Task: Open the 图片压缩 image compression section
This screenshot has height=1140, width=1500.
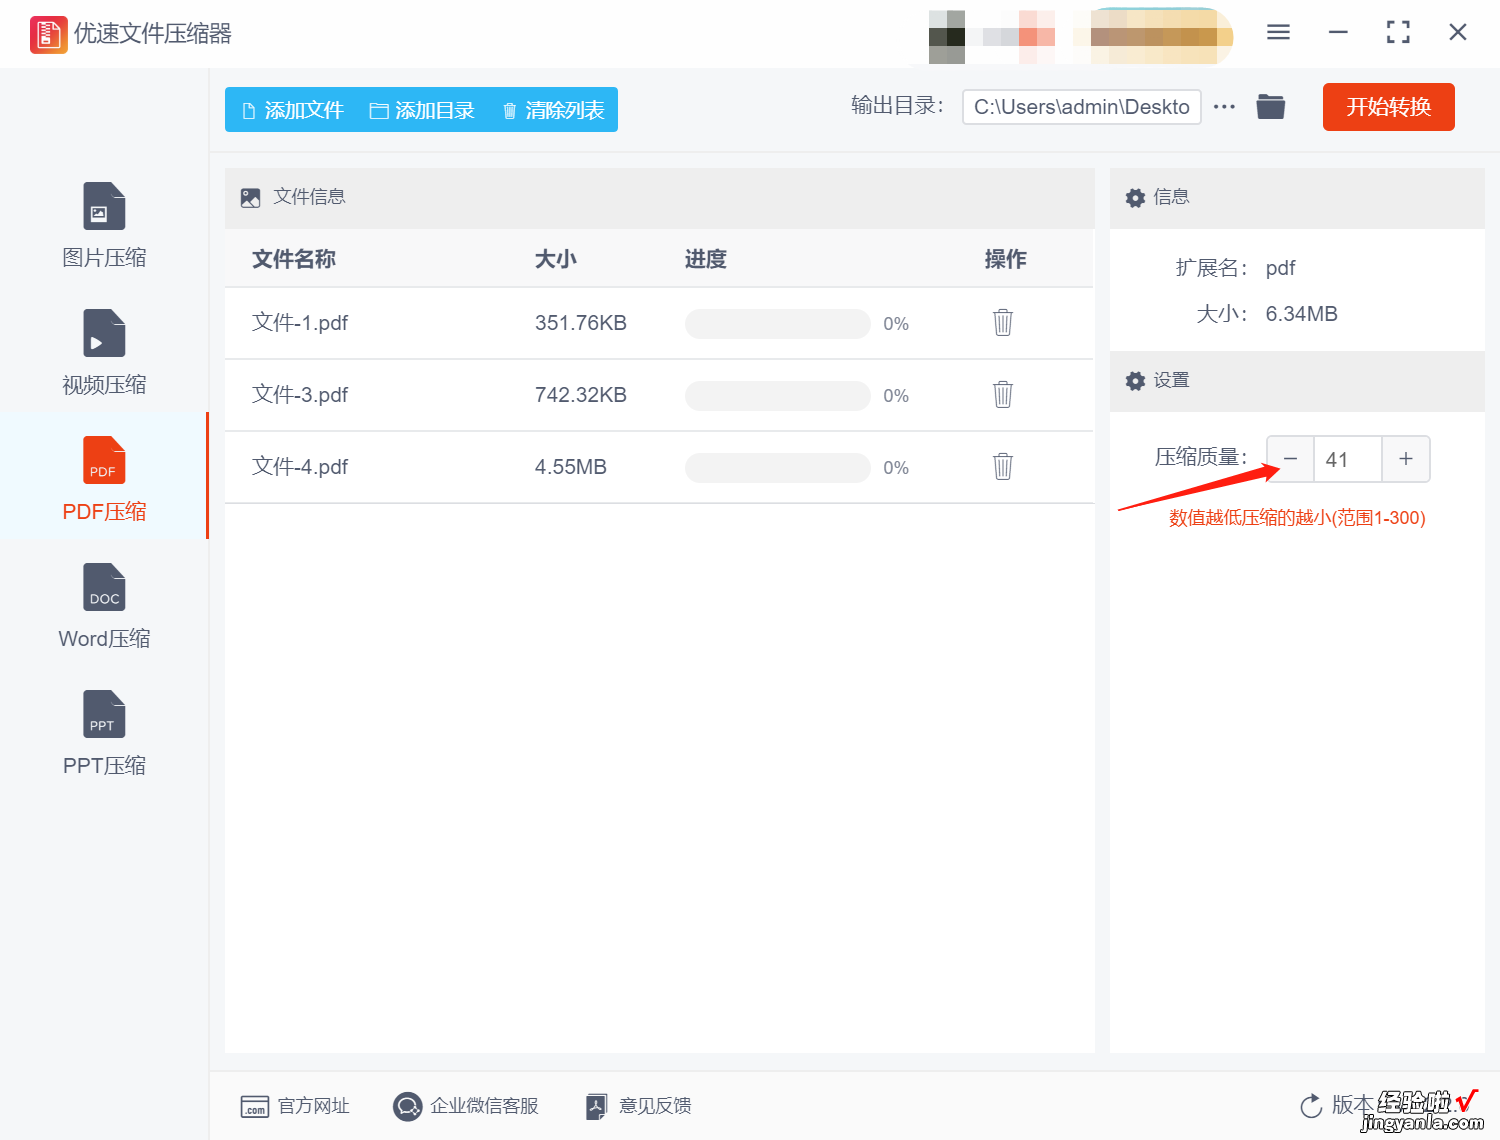Action: click(104, 226)
